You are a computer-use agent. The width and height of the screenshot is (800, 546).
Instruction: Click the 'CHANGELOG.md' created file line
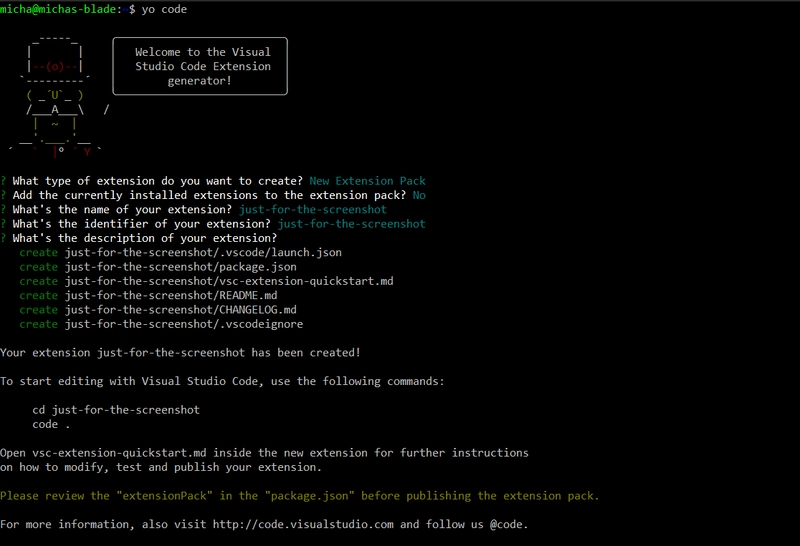tap(158, 309)
